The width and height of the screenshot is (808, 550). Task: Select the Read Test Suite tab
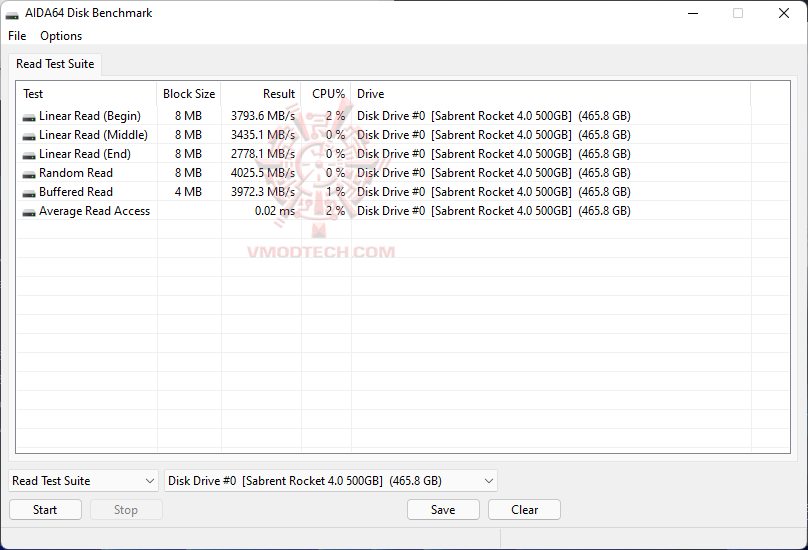55,64
